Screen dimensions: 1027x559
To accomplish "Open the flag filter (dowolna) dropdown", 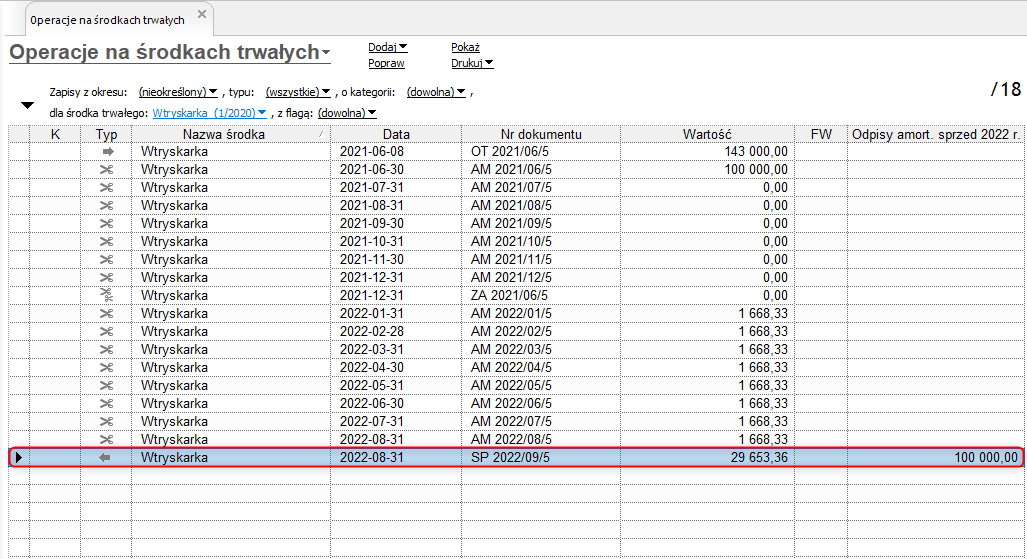I will pos(347,113).
